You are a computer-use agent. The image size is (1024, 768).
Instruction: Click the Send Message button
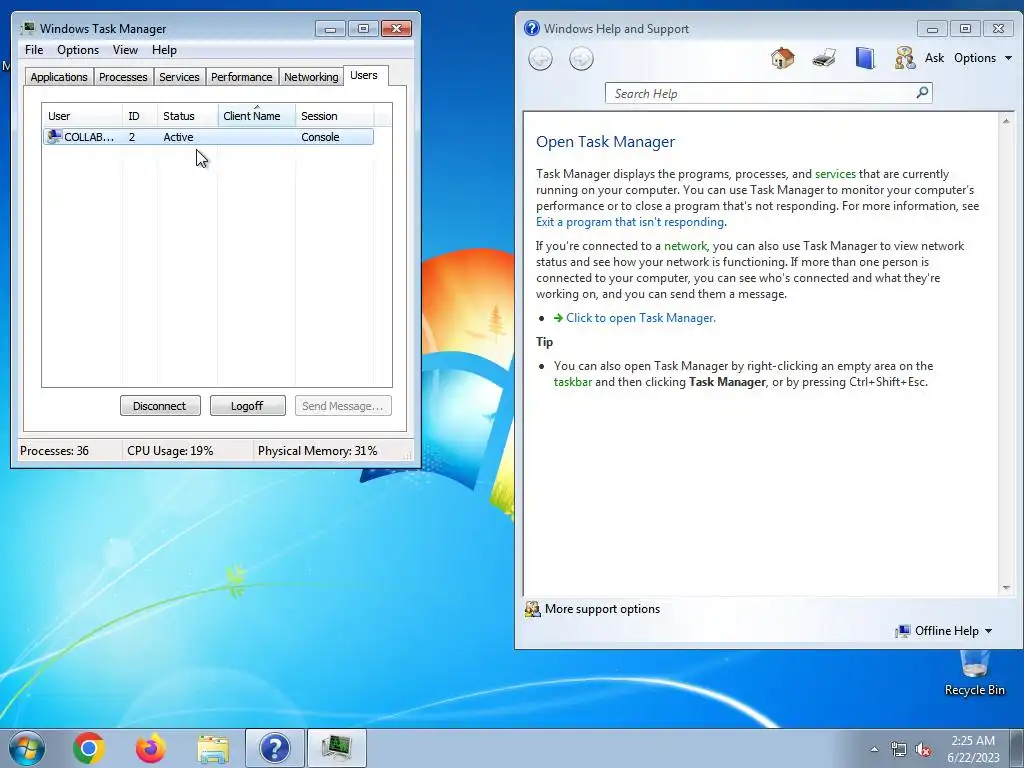click(343, 406)
